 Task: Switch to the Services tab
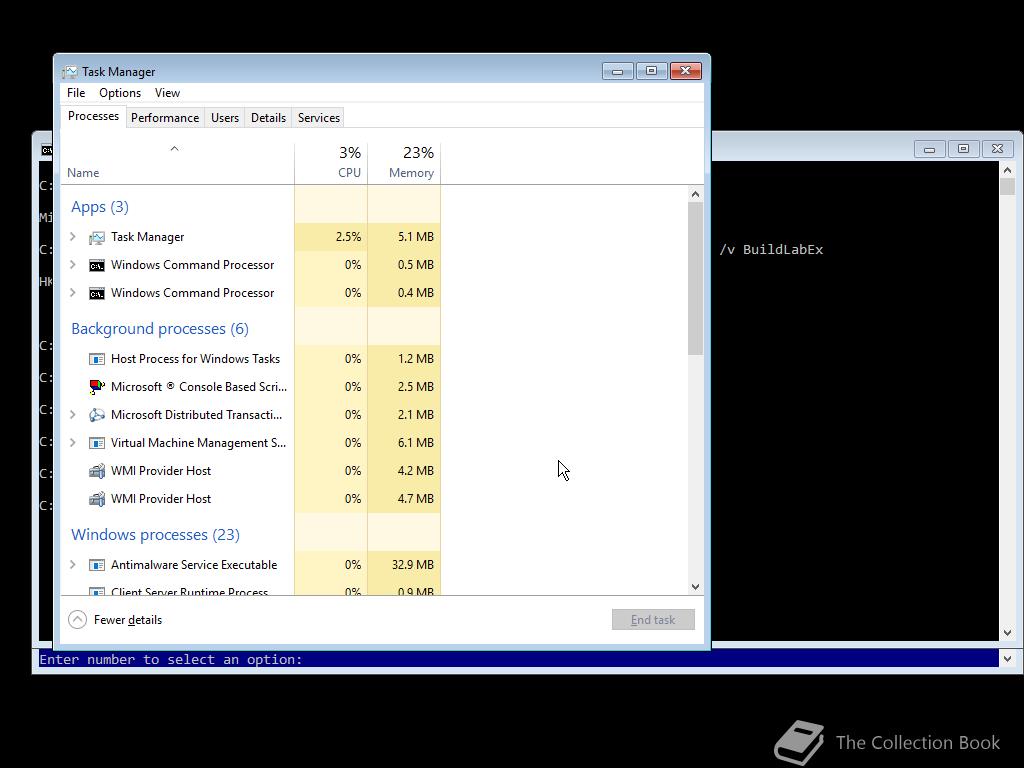click(x=319, y=118)
